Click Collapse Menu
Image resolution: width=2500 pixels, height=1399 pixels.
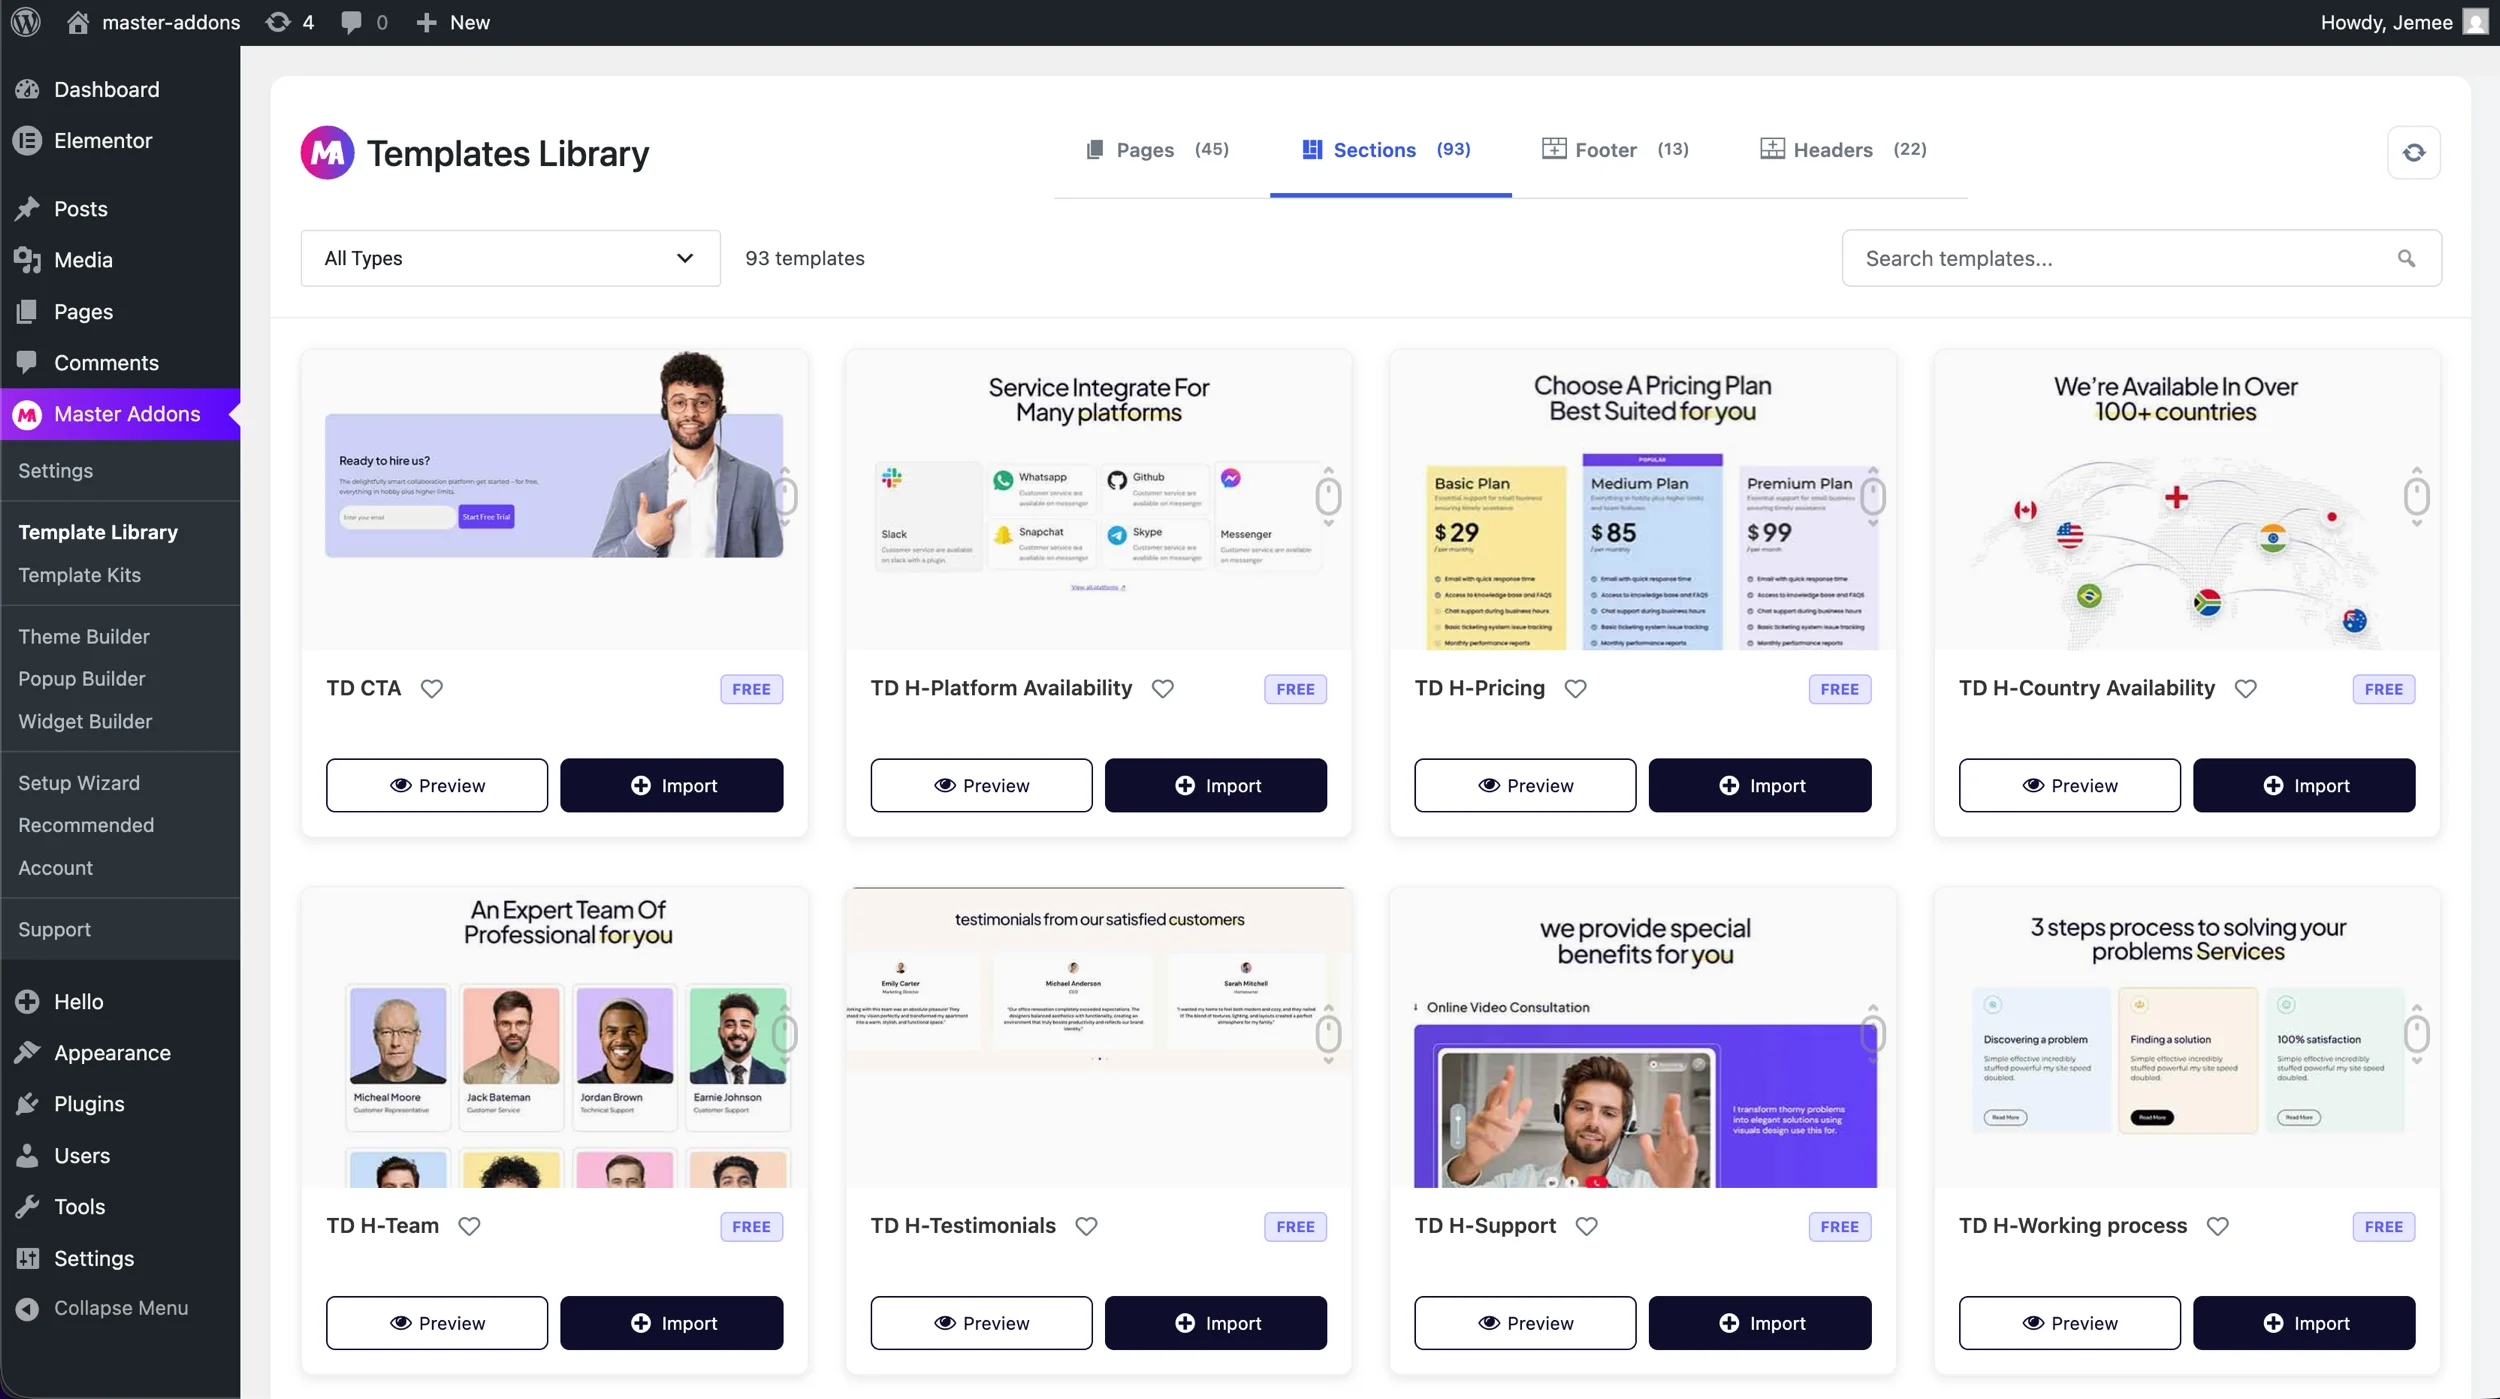(120, 1308)
